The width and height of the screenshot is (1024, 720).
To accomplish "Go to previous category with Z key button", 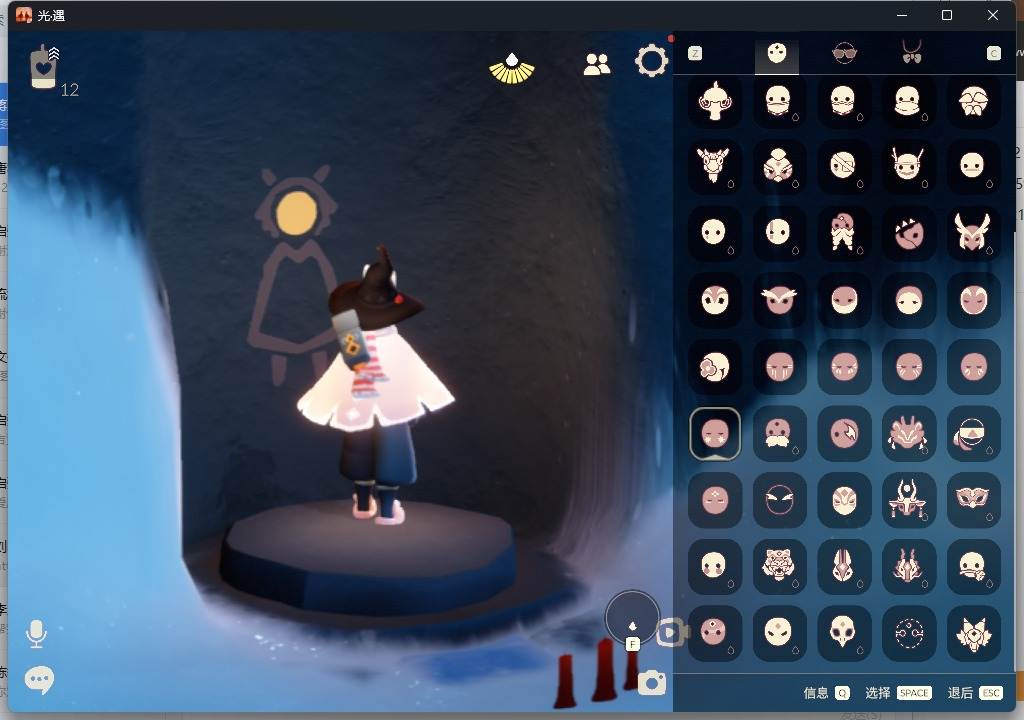I will coord(695,54).
